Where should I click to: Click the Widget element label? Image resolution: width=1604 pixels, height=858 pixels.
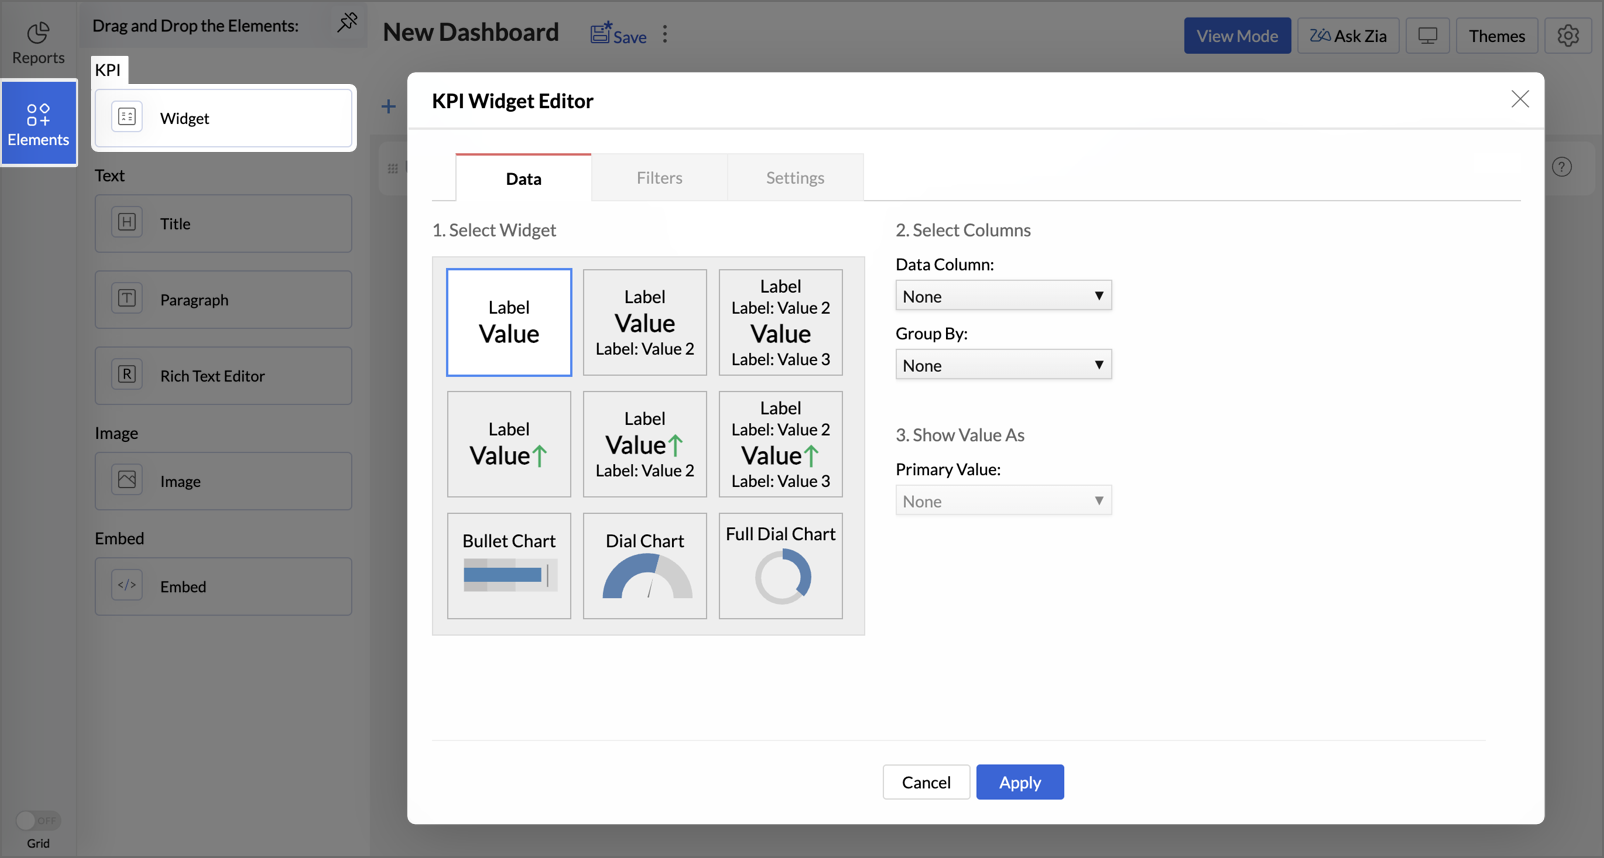coord(184,118)
